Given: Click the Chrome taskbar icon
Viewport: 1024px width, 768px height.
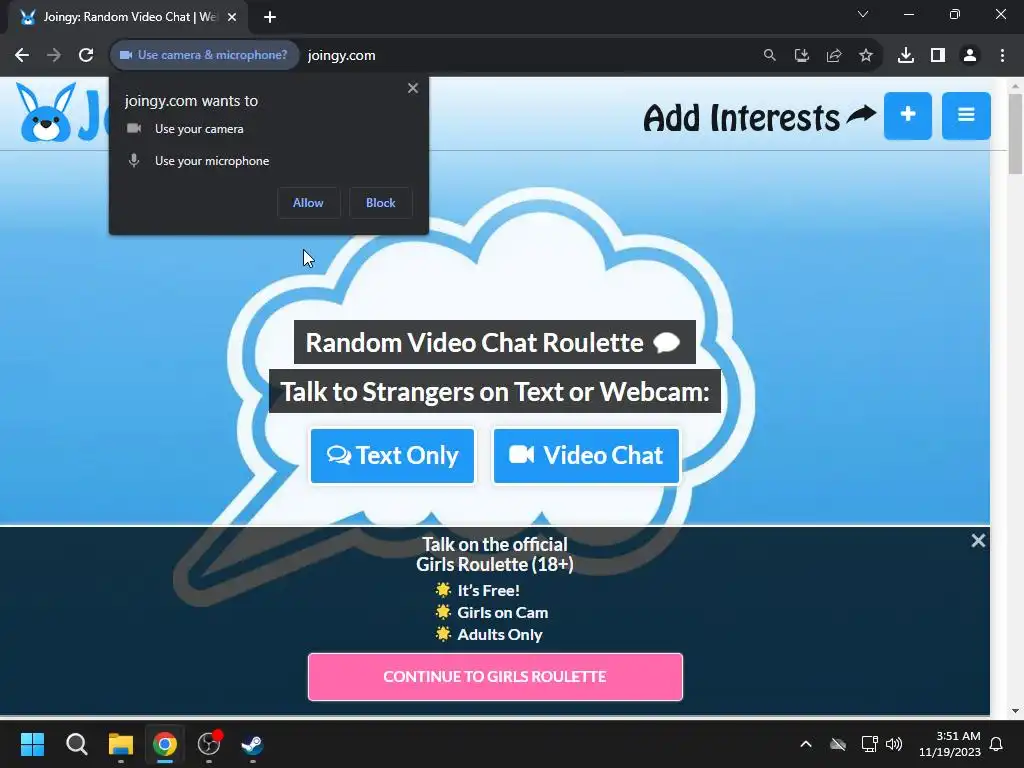Looking at the screenshot, I should pos(165,744).
